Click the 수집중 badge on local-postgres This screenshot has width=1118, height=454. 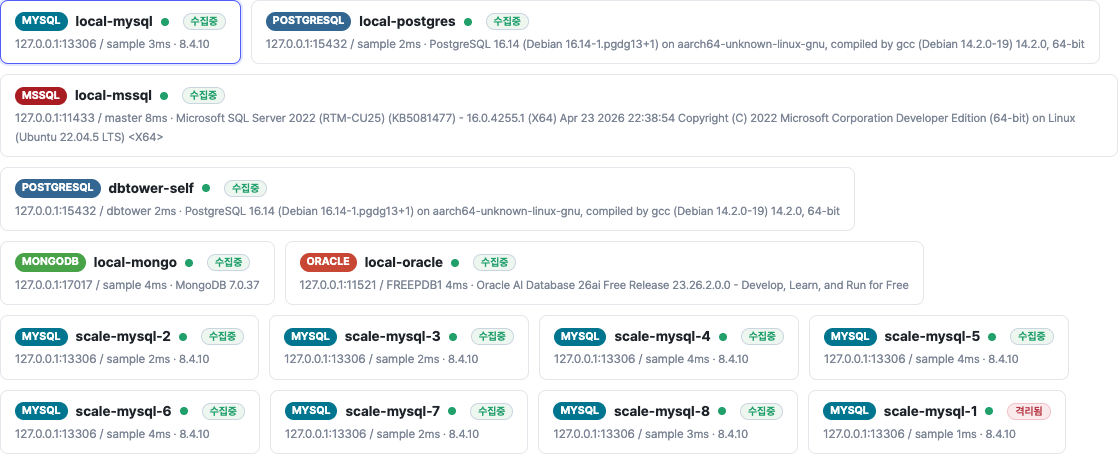(508, 21)
